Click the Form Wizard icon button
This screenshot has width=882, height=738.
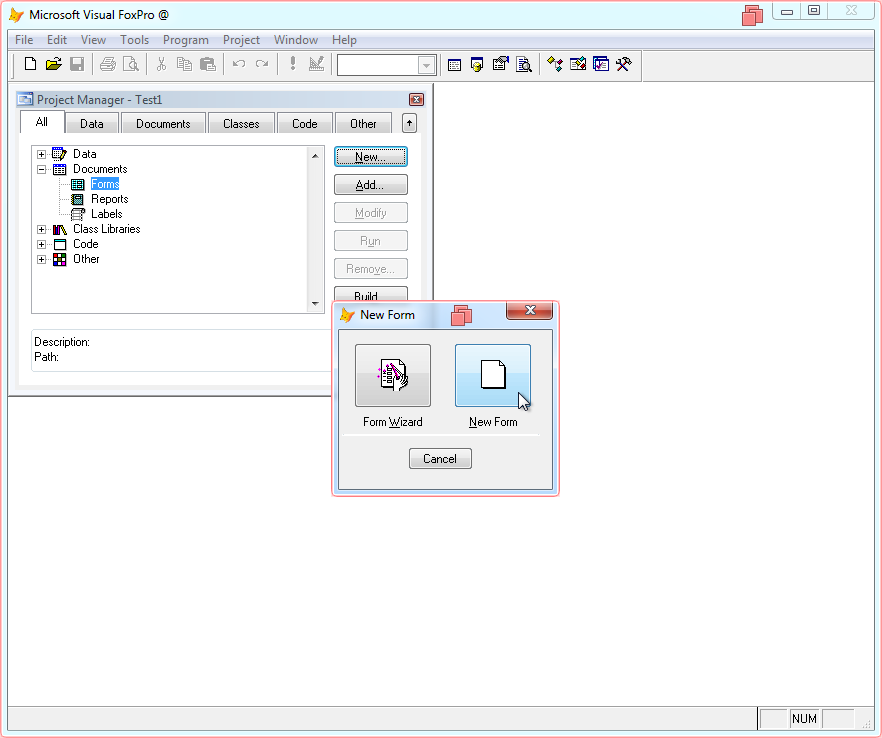point(393,375)
